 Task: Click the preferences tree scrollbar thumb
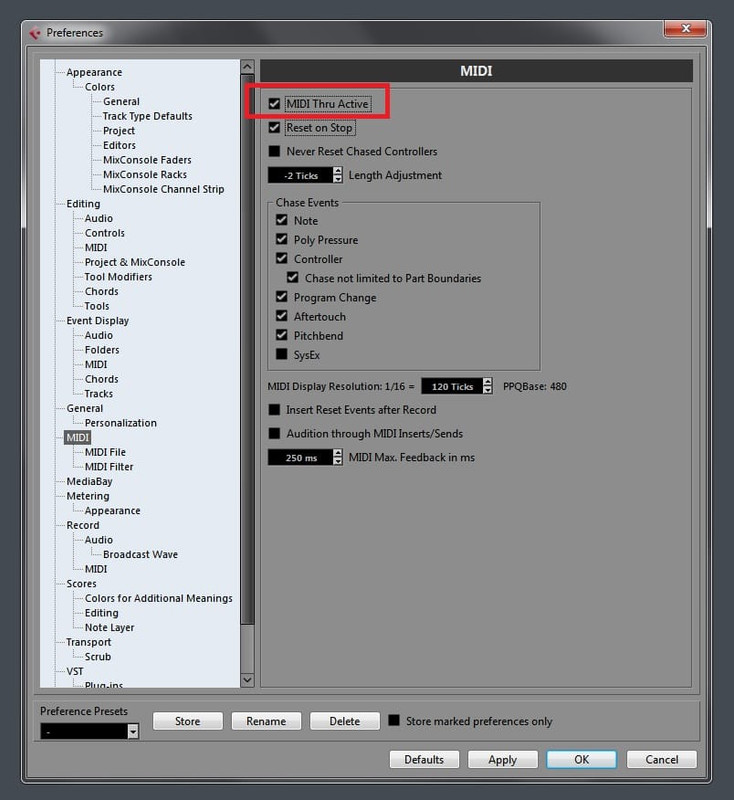(247, 349)
